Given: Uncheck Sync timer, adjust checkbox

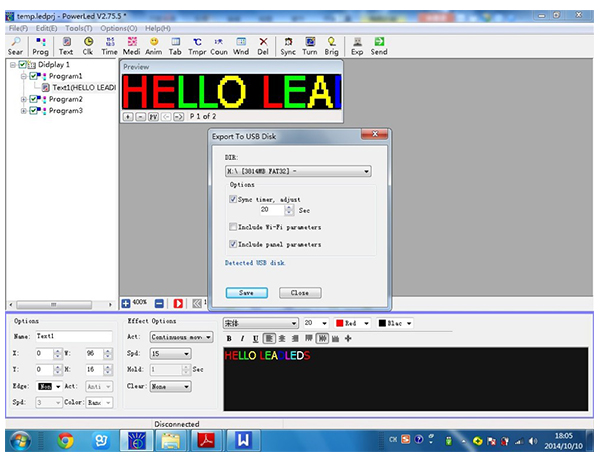Looking at the screenshot, I should tap(234, 199).
